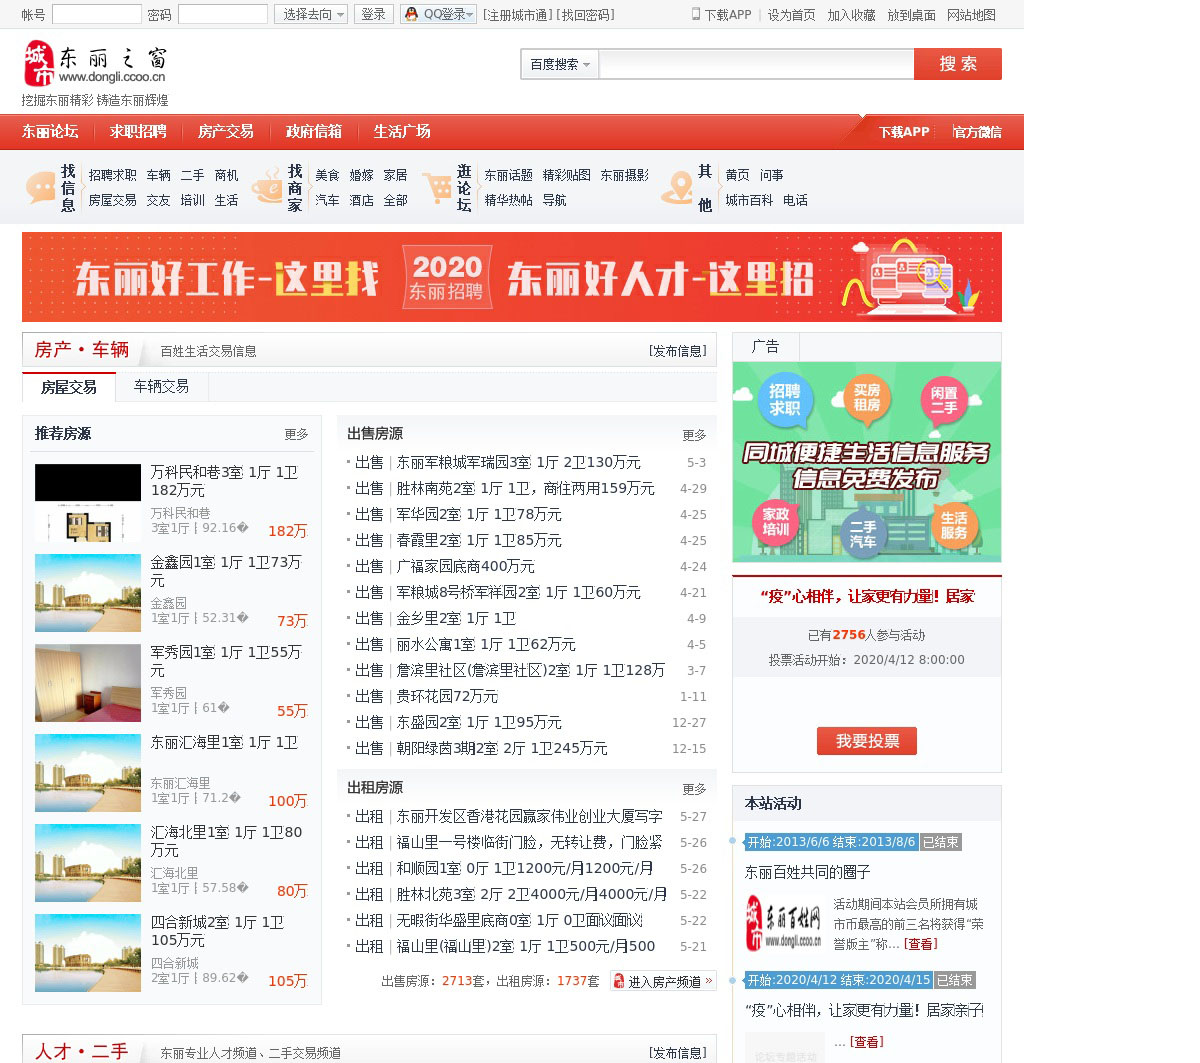This screenshot has width=1200, height=1063.
Task: Switch to the 车辆交易 tab
Action: tap(161, 386)
